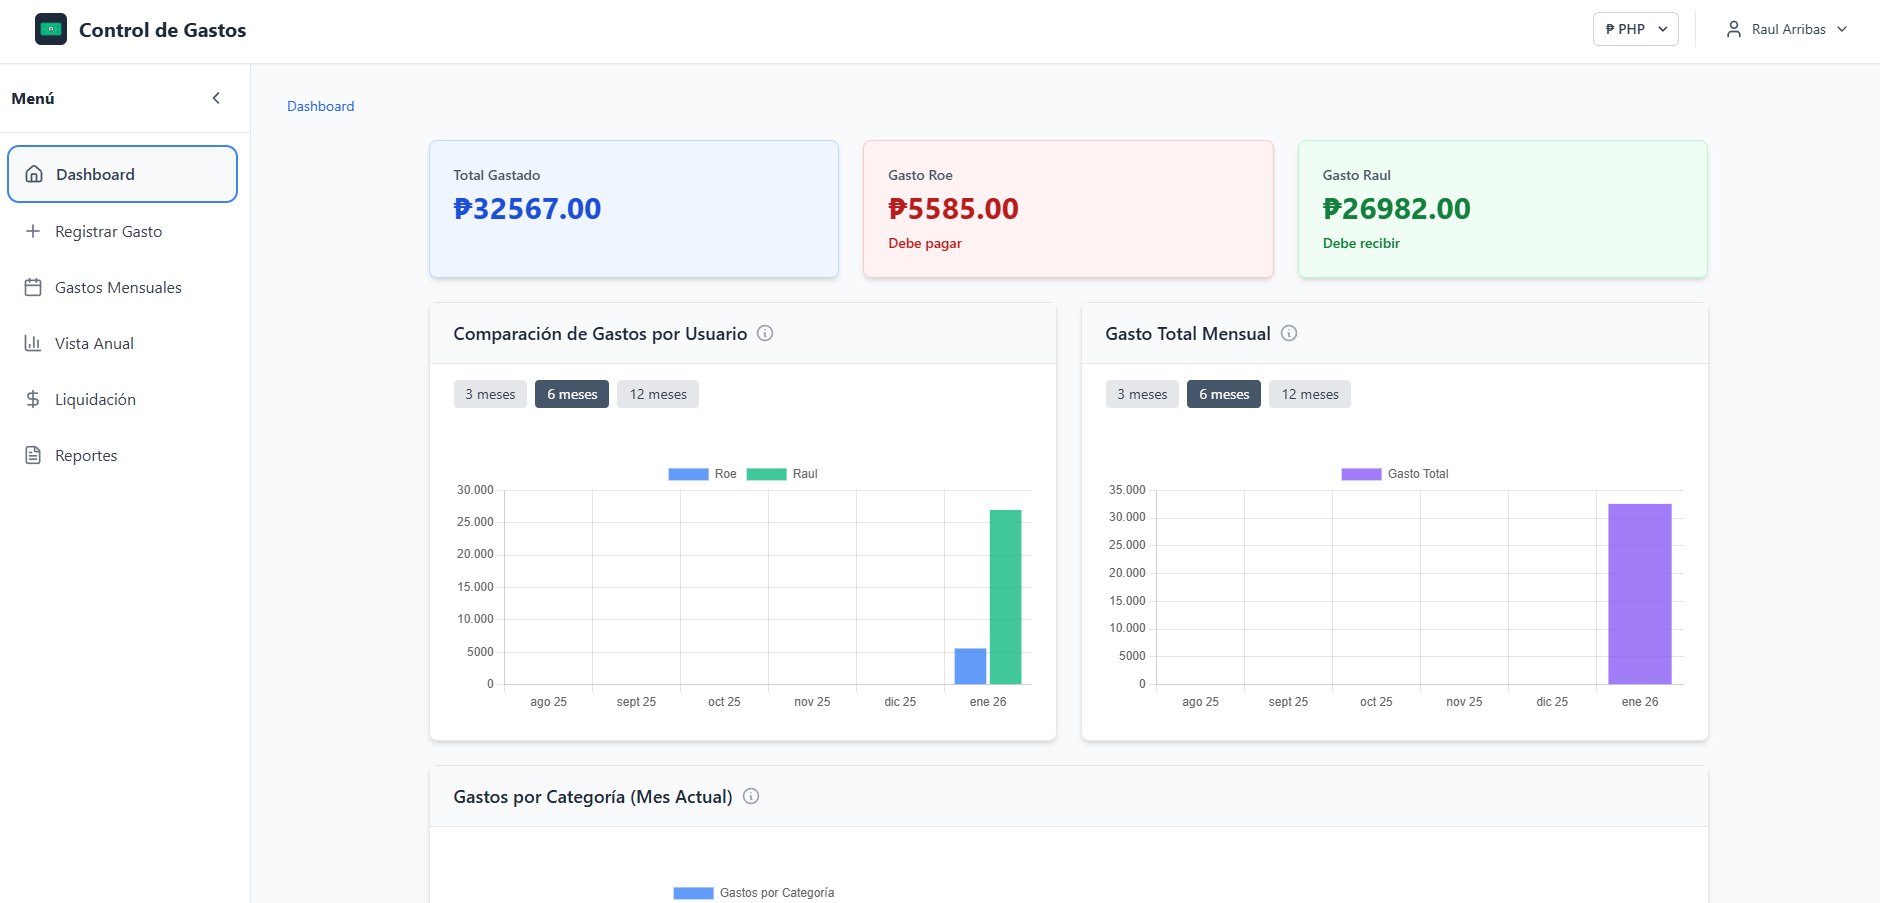Image resolution: width=1880 pixels, height=903 pixels.
Task: Click Raul's green ene 26 bar
Action: click(x=1005, y=597)
